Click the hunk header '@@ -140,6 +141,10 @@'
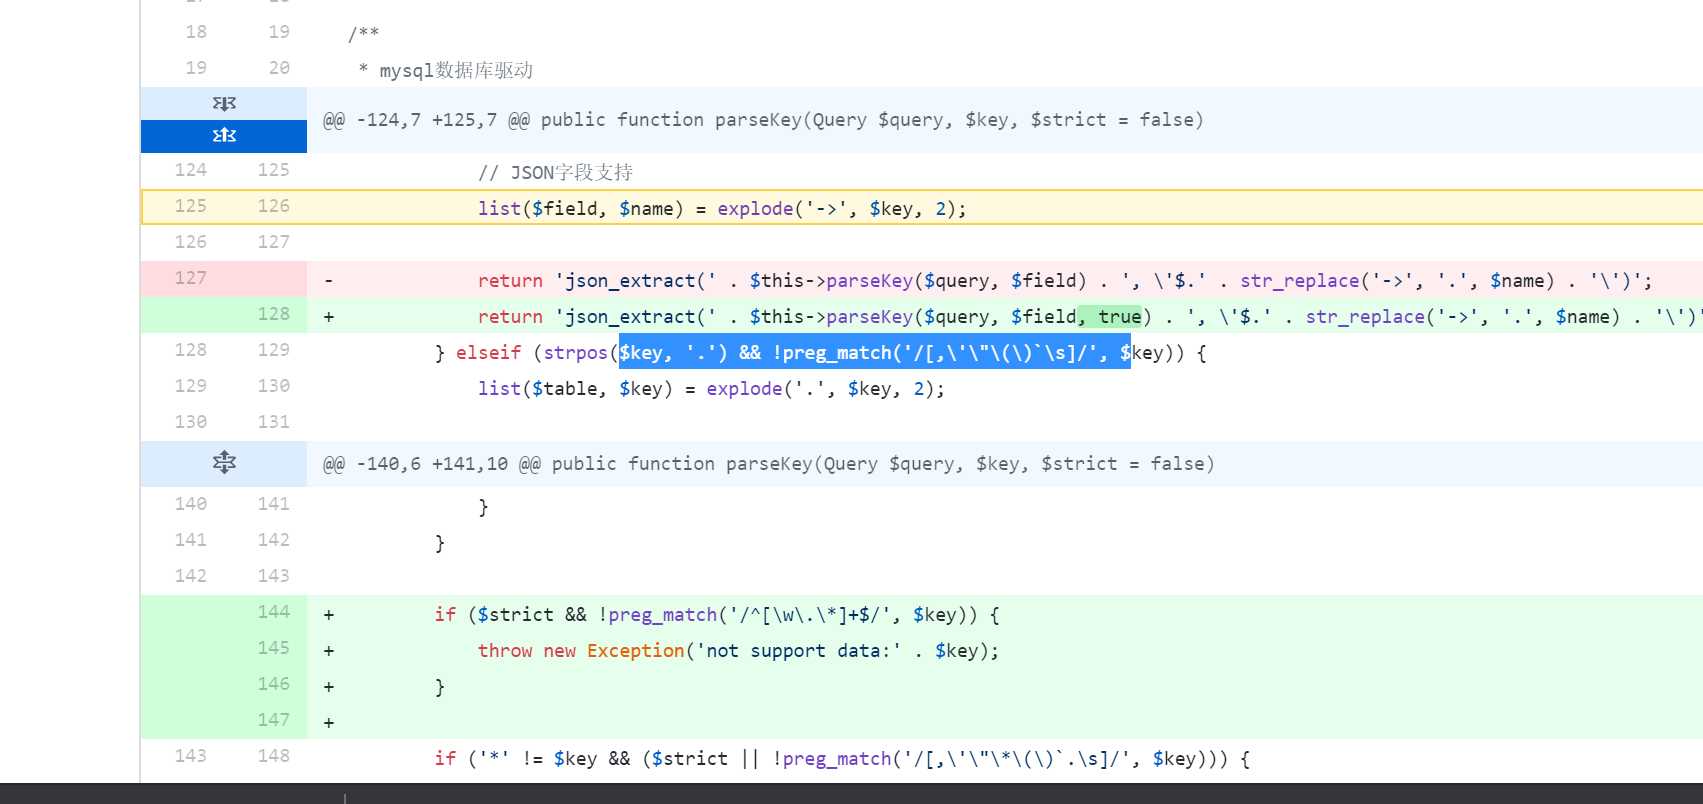 (x=768, y=464)
